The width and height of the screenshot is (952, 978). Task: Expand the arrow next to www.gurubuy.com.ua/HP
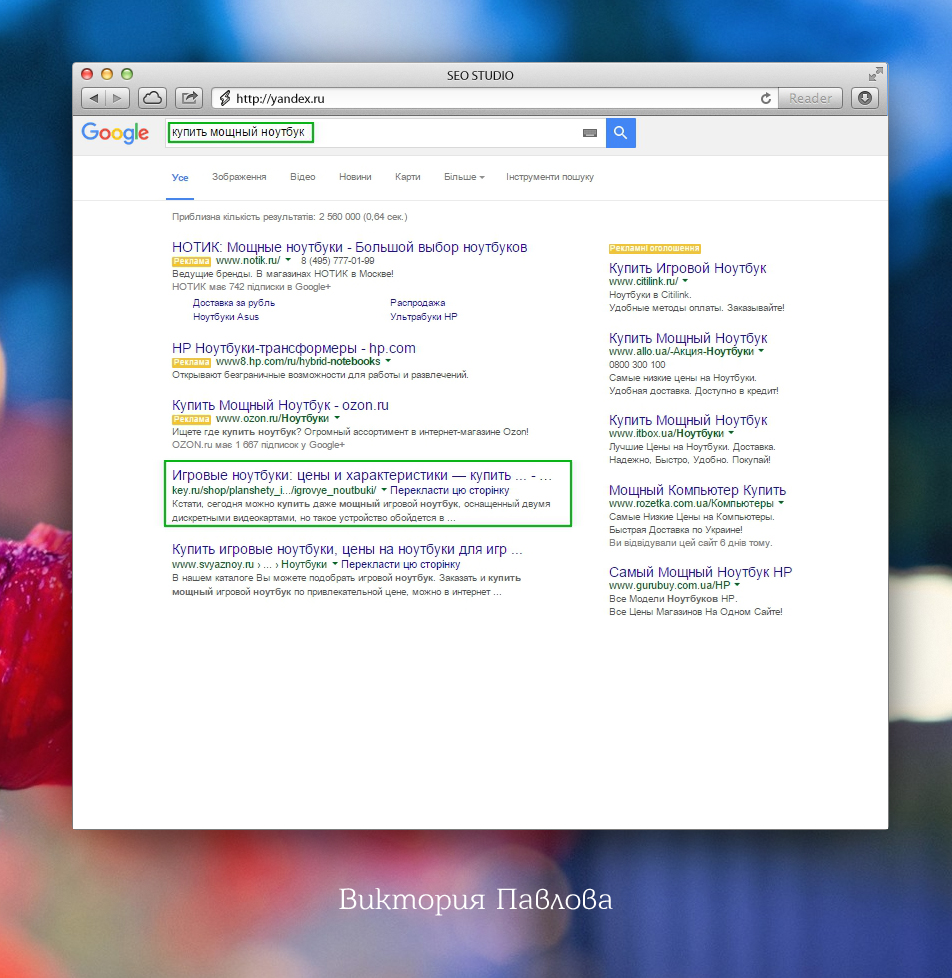pos(737,585)
